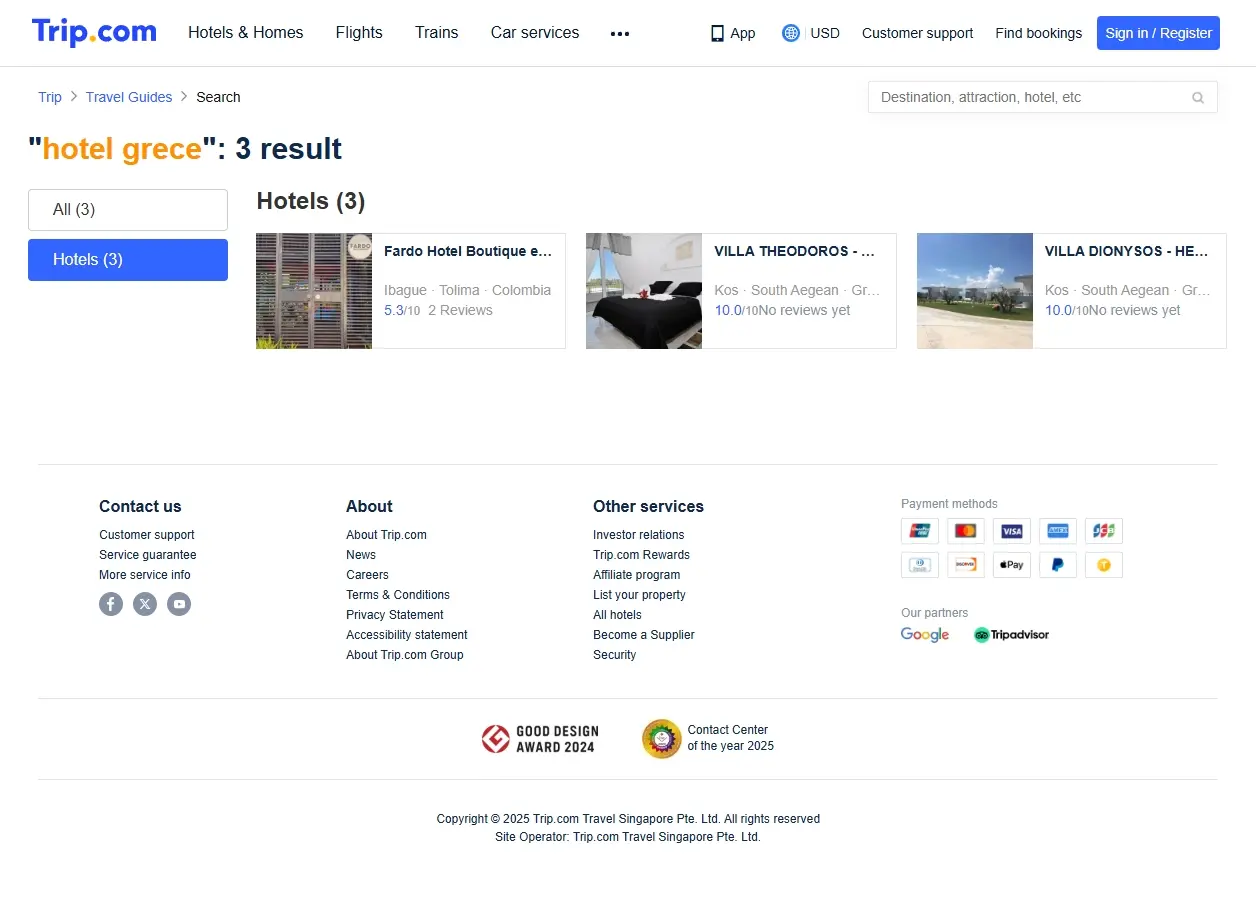This screenshot has height=921, width=1256.
Task: Click "2 Reviews" on Fardo Hotel
Action: tap(460, 311)
